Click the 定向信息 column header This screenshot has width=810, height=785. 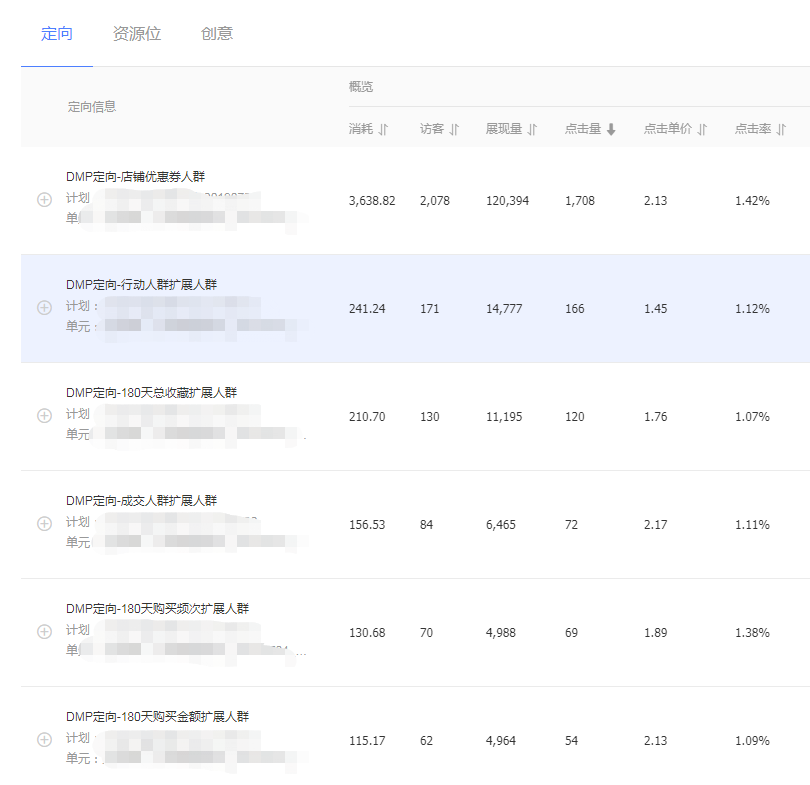[92, 107]
